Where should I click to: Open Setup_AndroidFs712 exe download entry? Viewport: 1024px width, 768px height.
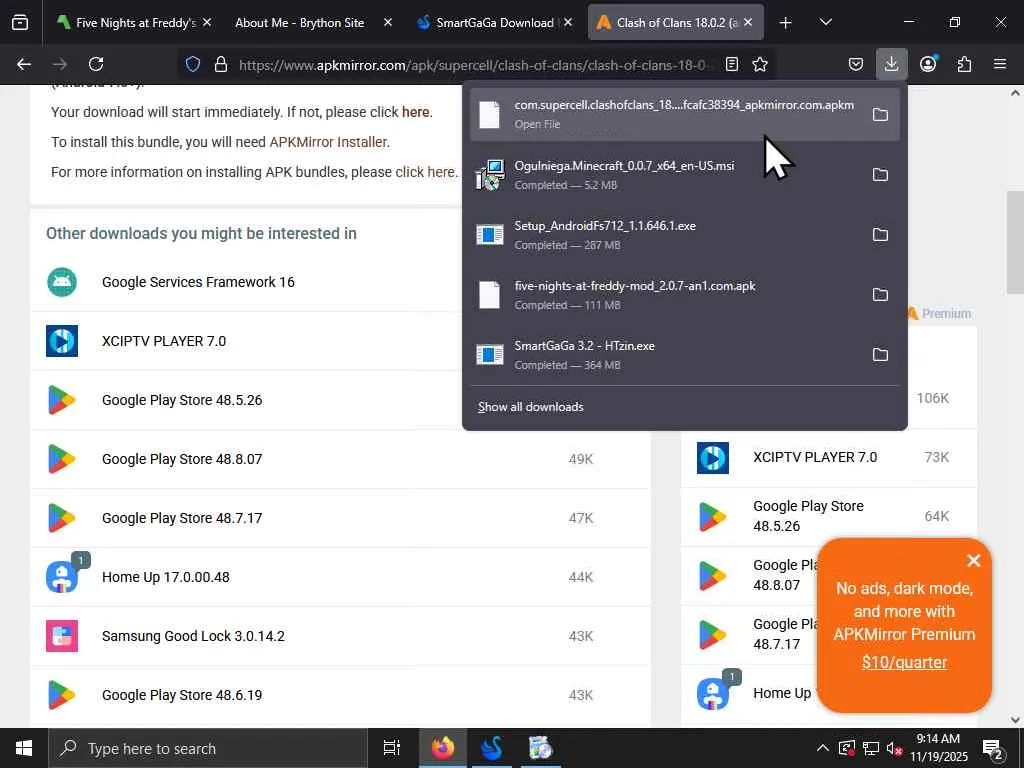[x=666, y=234]
